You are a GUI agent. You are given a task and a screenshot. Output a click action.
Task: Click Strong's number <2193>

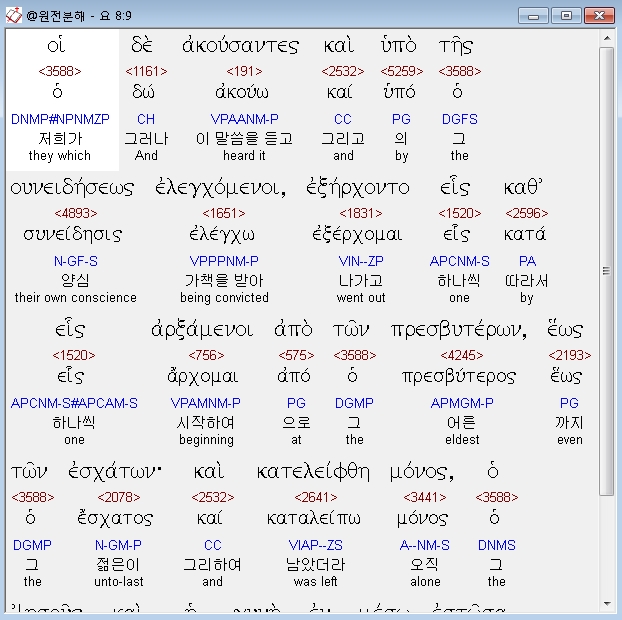tap(570, 355)
